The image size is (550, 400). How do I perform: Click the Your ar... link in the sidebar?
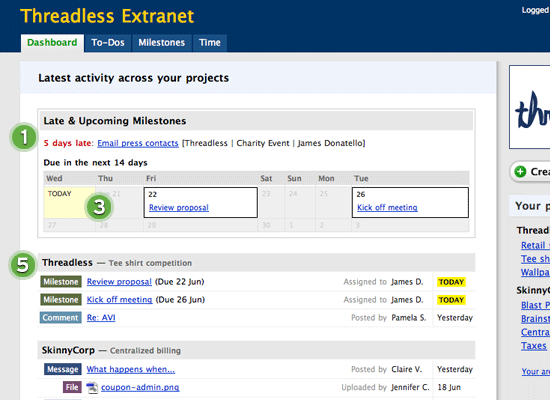tap(536, 371)
